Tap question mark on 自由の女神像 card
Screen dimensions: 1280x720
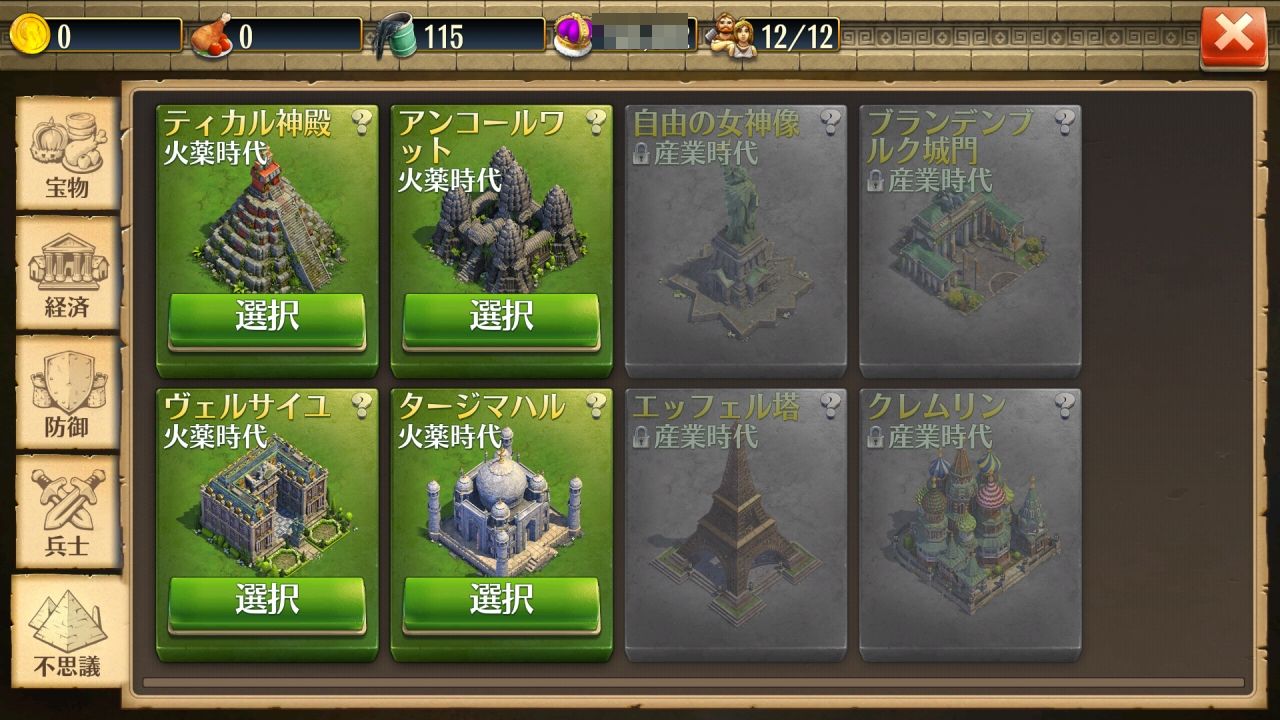click(831, 122)
